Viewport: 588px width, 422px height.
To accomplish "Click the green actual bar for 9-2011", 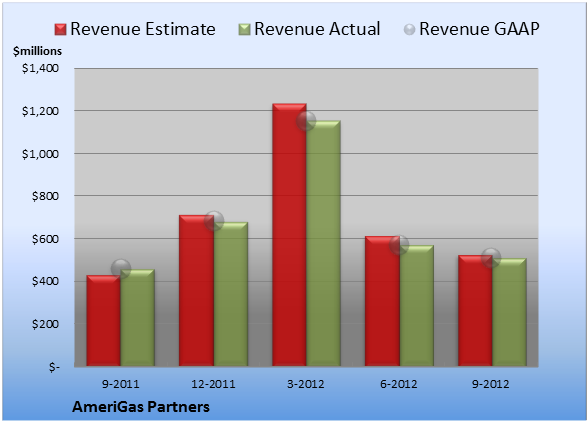I will click(x=138, y=318).
